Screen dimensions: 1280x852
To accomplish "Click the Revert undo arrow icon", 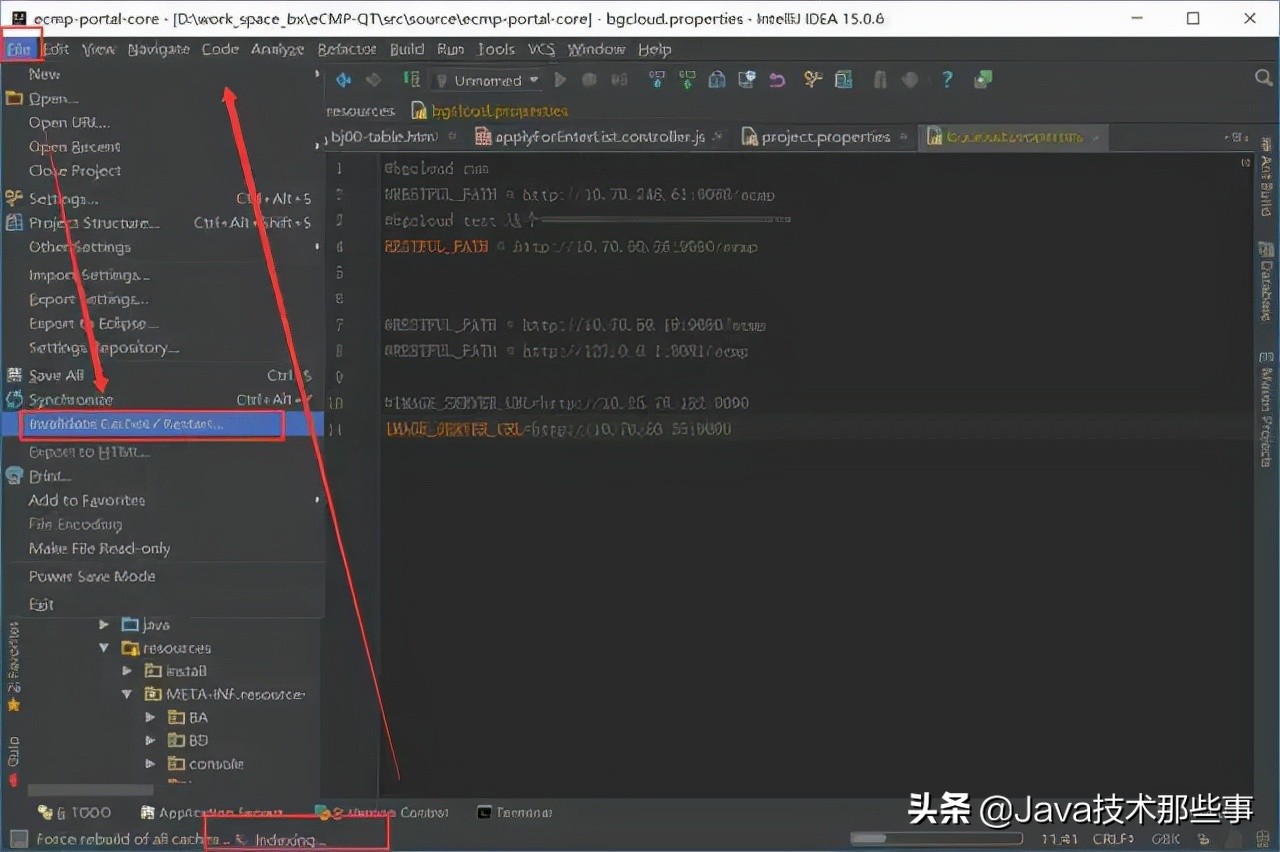I will pos(777,80).
